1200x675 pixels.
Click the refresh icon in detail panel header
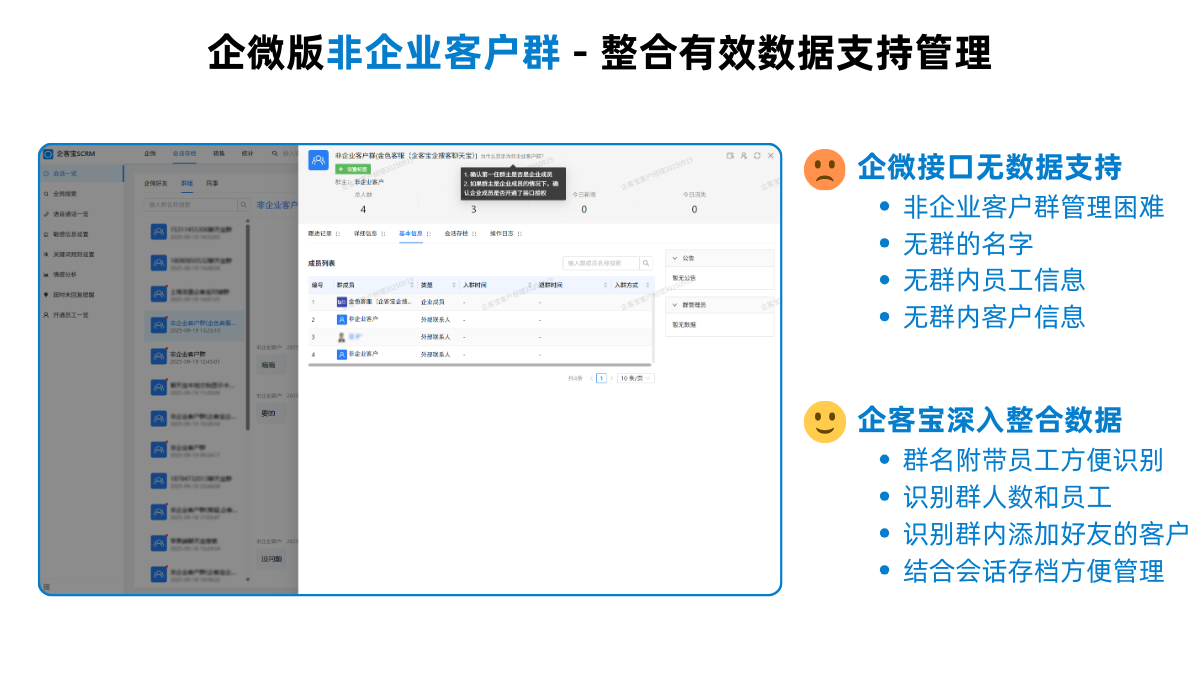tap(757, 156)
